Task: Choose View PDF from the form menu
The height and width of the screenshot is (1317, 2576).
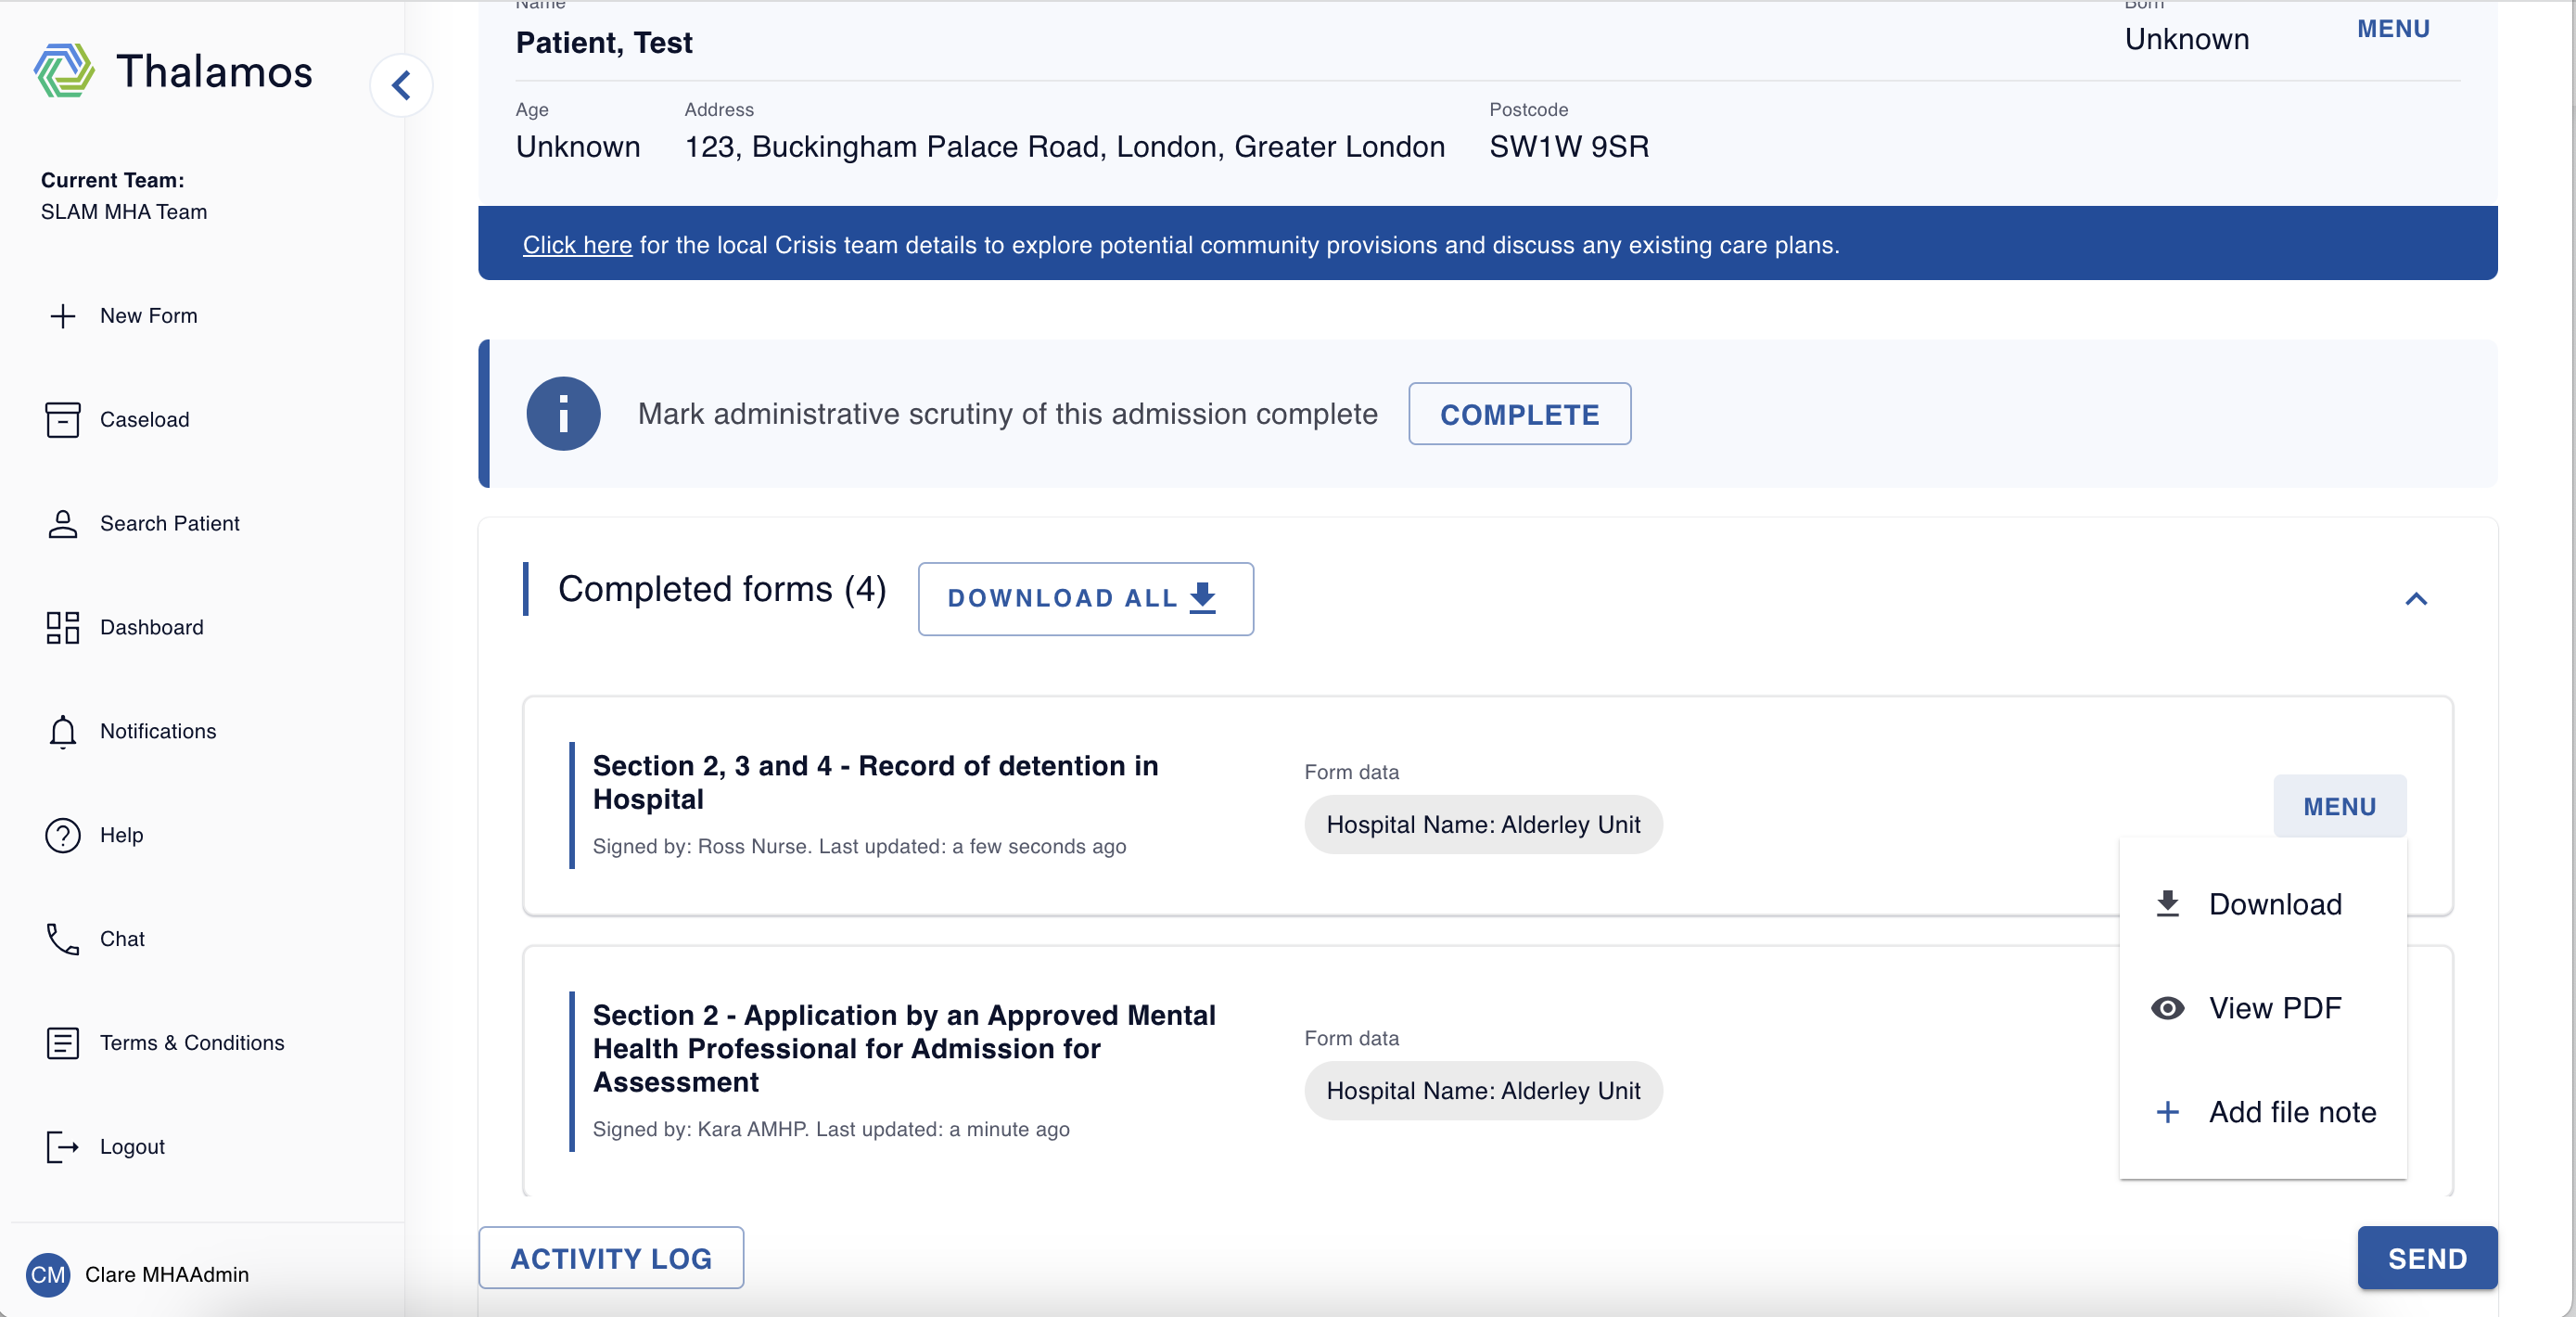Action: tap(2263, 1008)
